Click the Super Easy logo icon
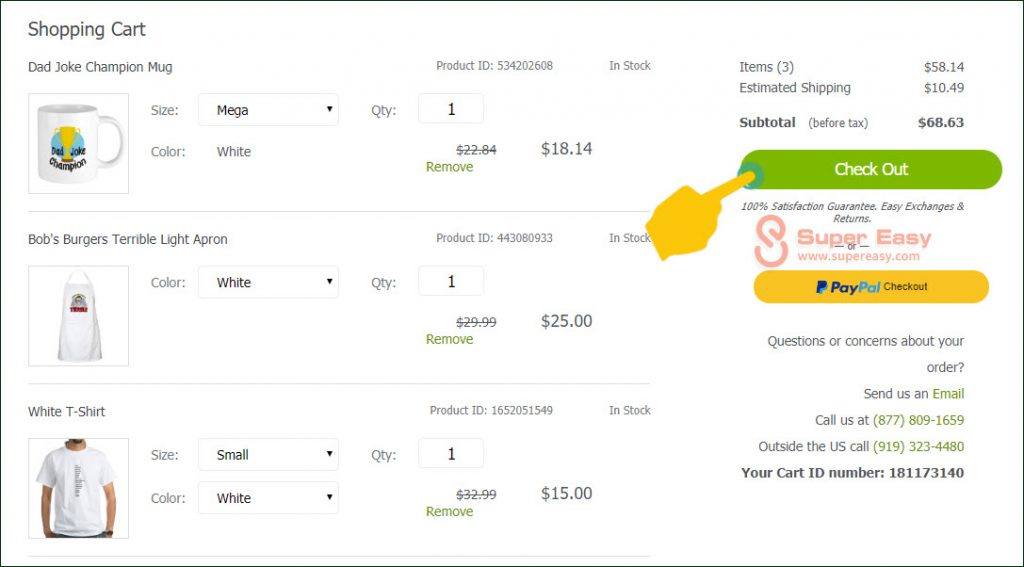Viewport: 1024px width, 567px height. click(771, 243)
